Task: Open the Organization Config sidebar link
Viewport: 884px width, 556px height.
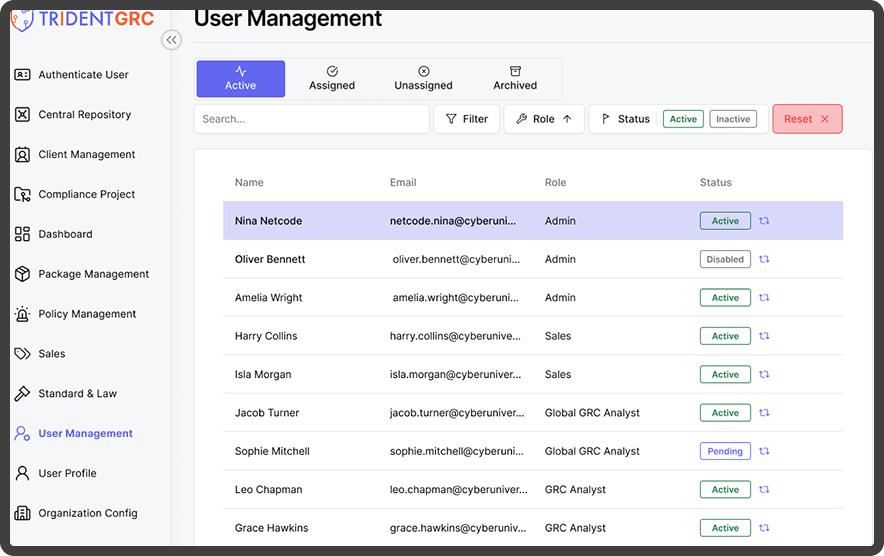Action: [88, 513]
